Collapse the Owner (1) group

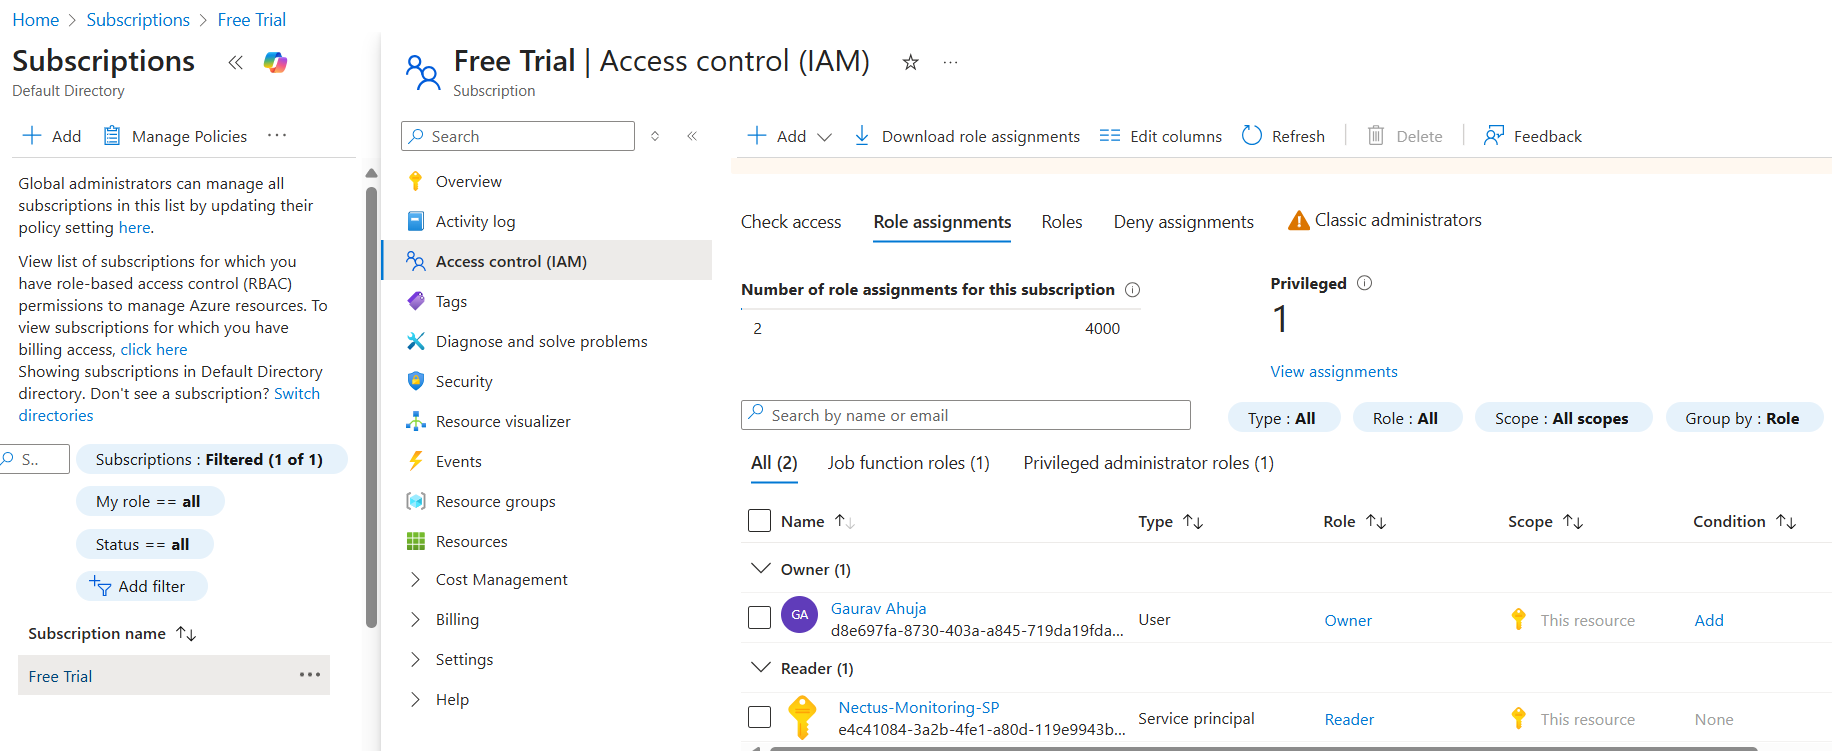(761, 569)
